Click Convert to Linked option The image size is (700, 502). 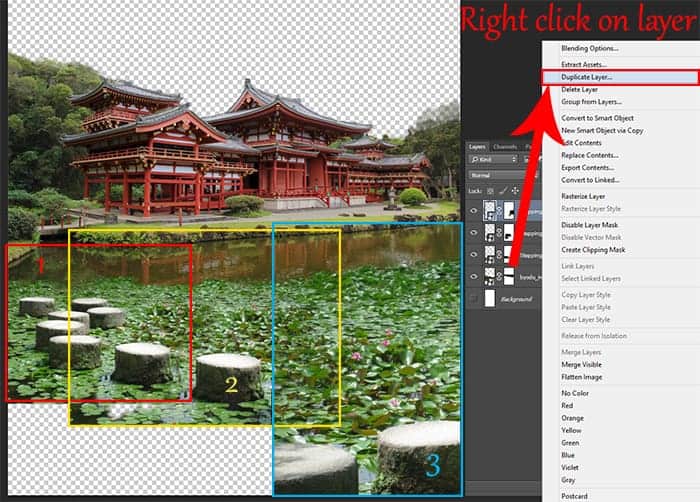(590, 180)
